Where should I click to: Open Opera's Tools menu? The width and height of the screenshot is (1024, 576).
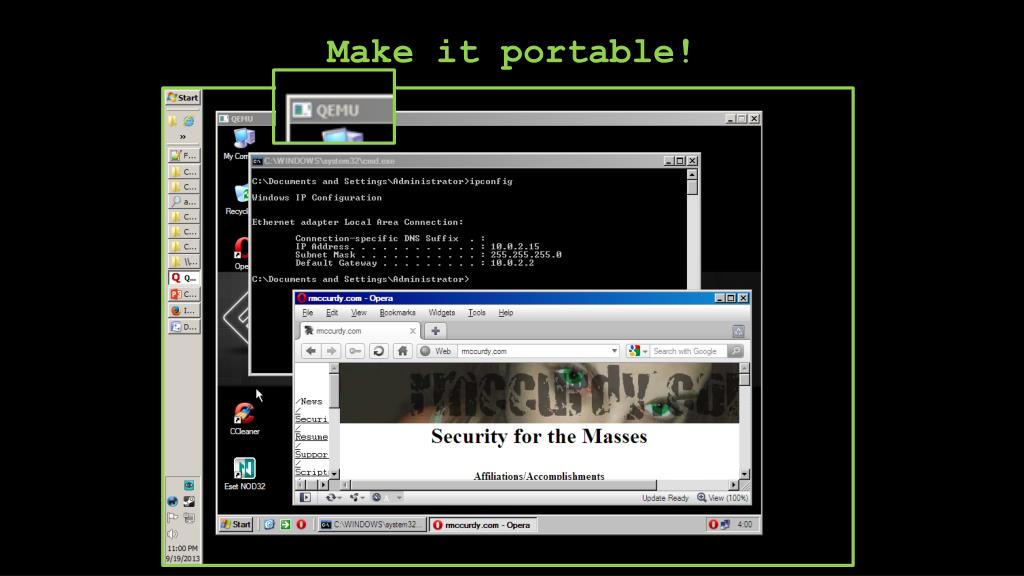(477, 313)
